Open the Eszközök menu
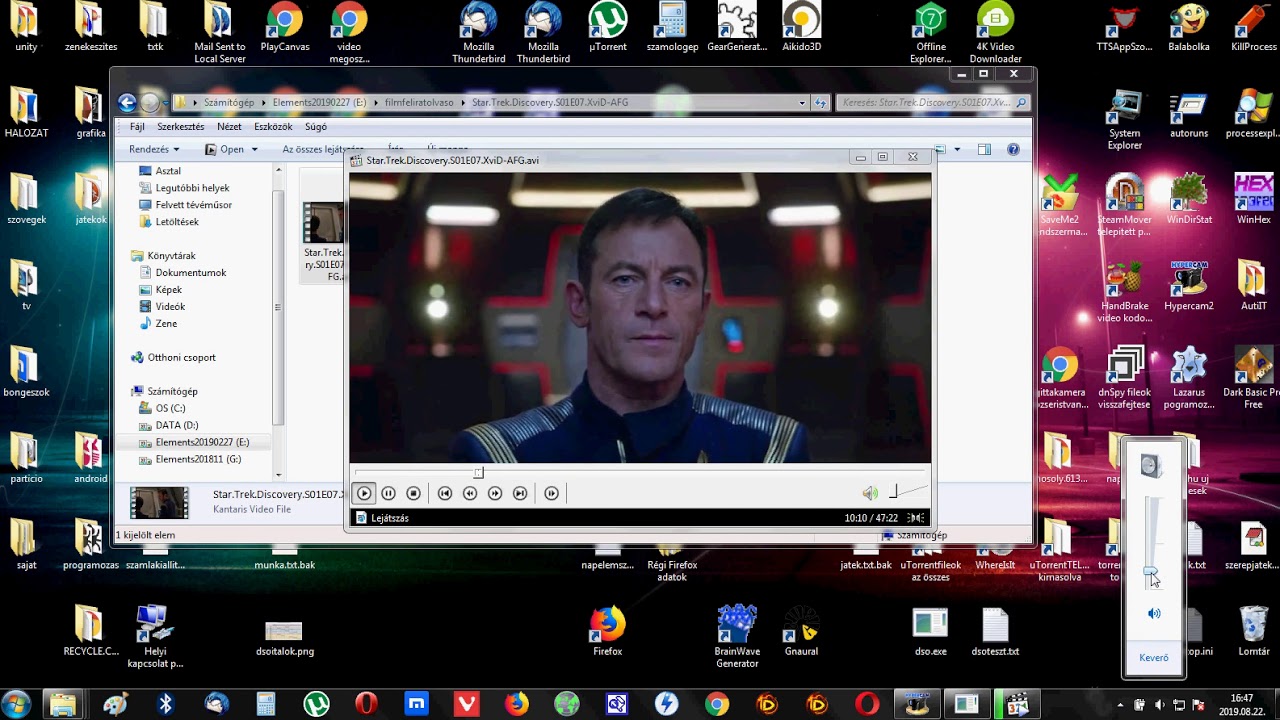 (273, 127)
